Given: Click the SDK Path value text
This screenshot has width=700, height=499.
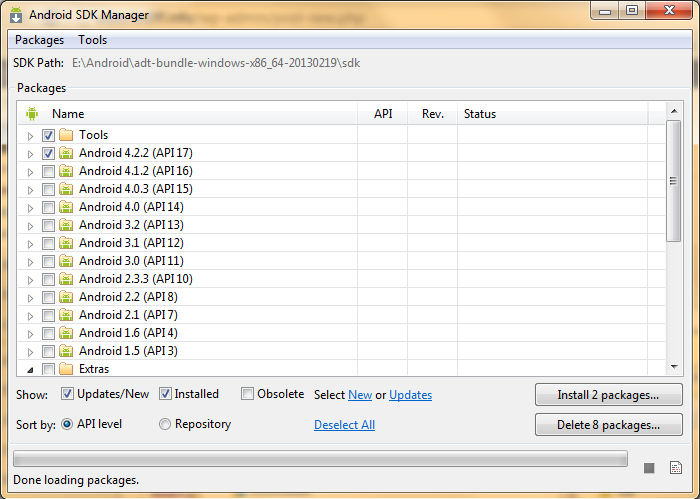Looking at the screenshot, I should click(x=216, y=63).
